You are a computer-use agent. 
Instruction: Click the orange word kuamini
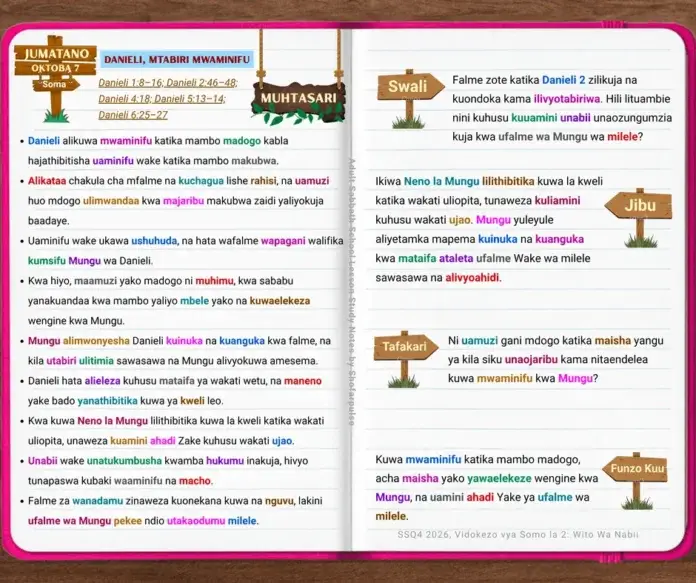(128, 440)
